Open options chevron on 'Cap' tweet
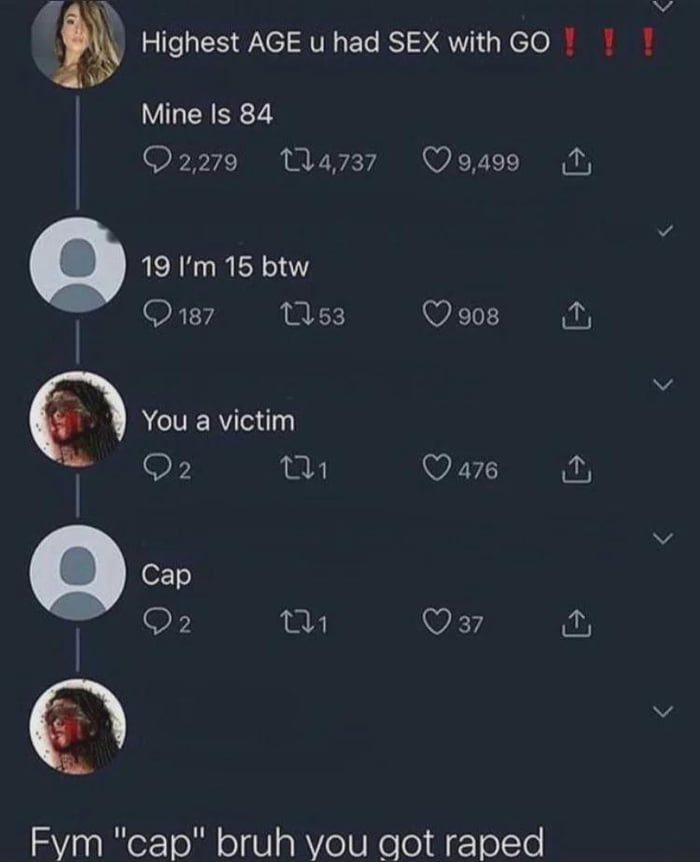 coord(663,538)
